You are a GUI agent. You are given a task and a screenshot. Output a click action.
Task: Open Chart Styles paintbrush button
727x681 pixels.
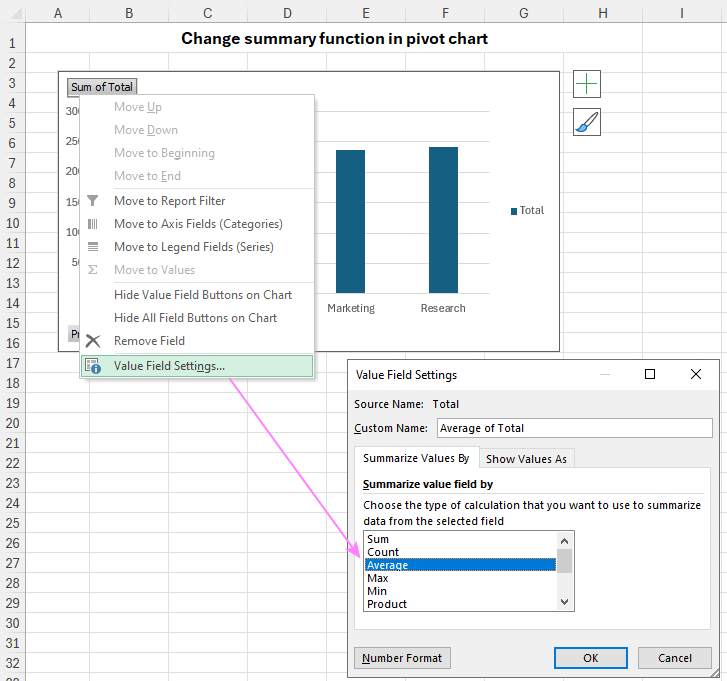pos(587,122)
